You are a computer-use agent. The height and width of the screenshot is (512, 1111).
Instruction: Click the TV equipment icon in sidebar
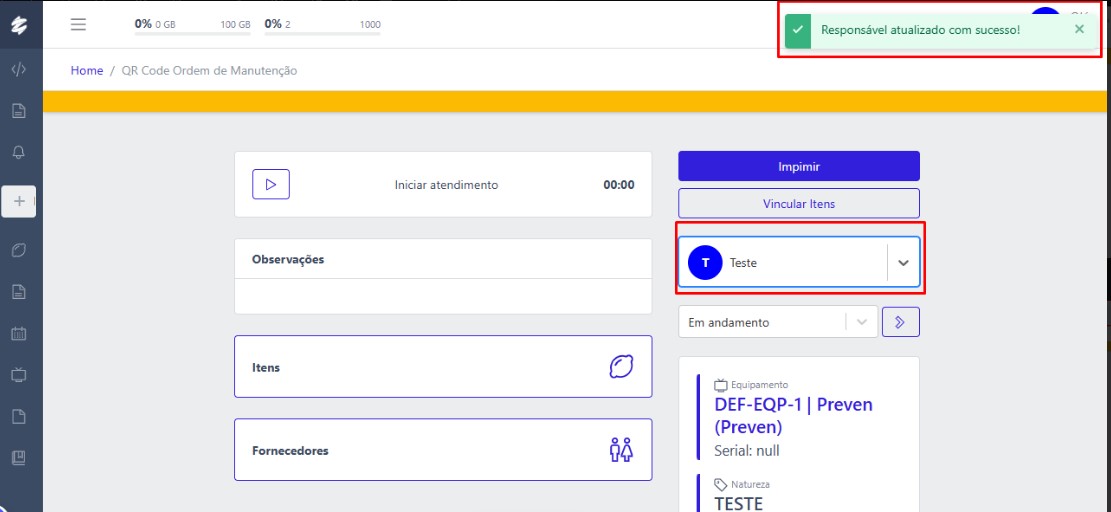pos(18,375)
